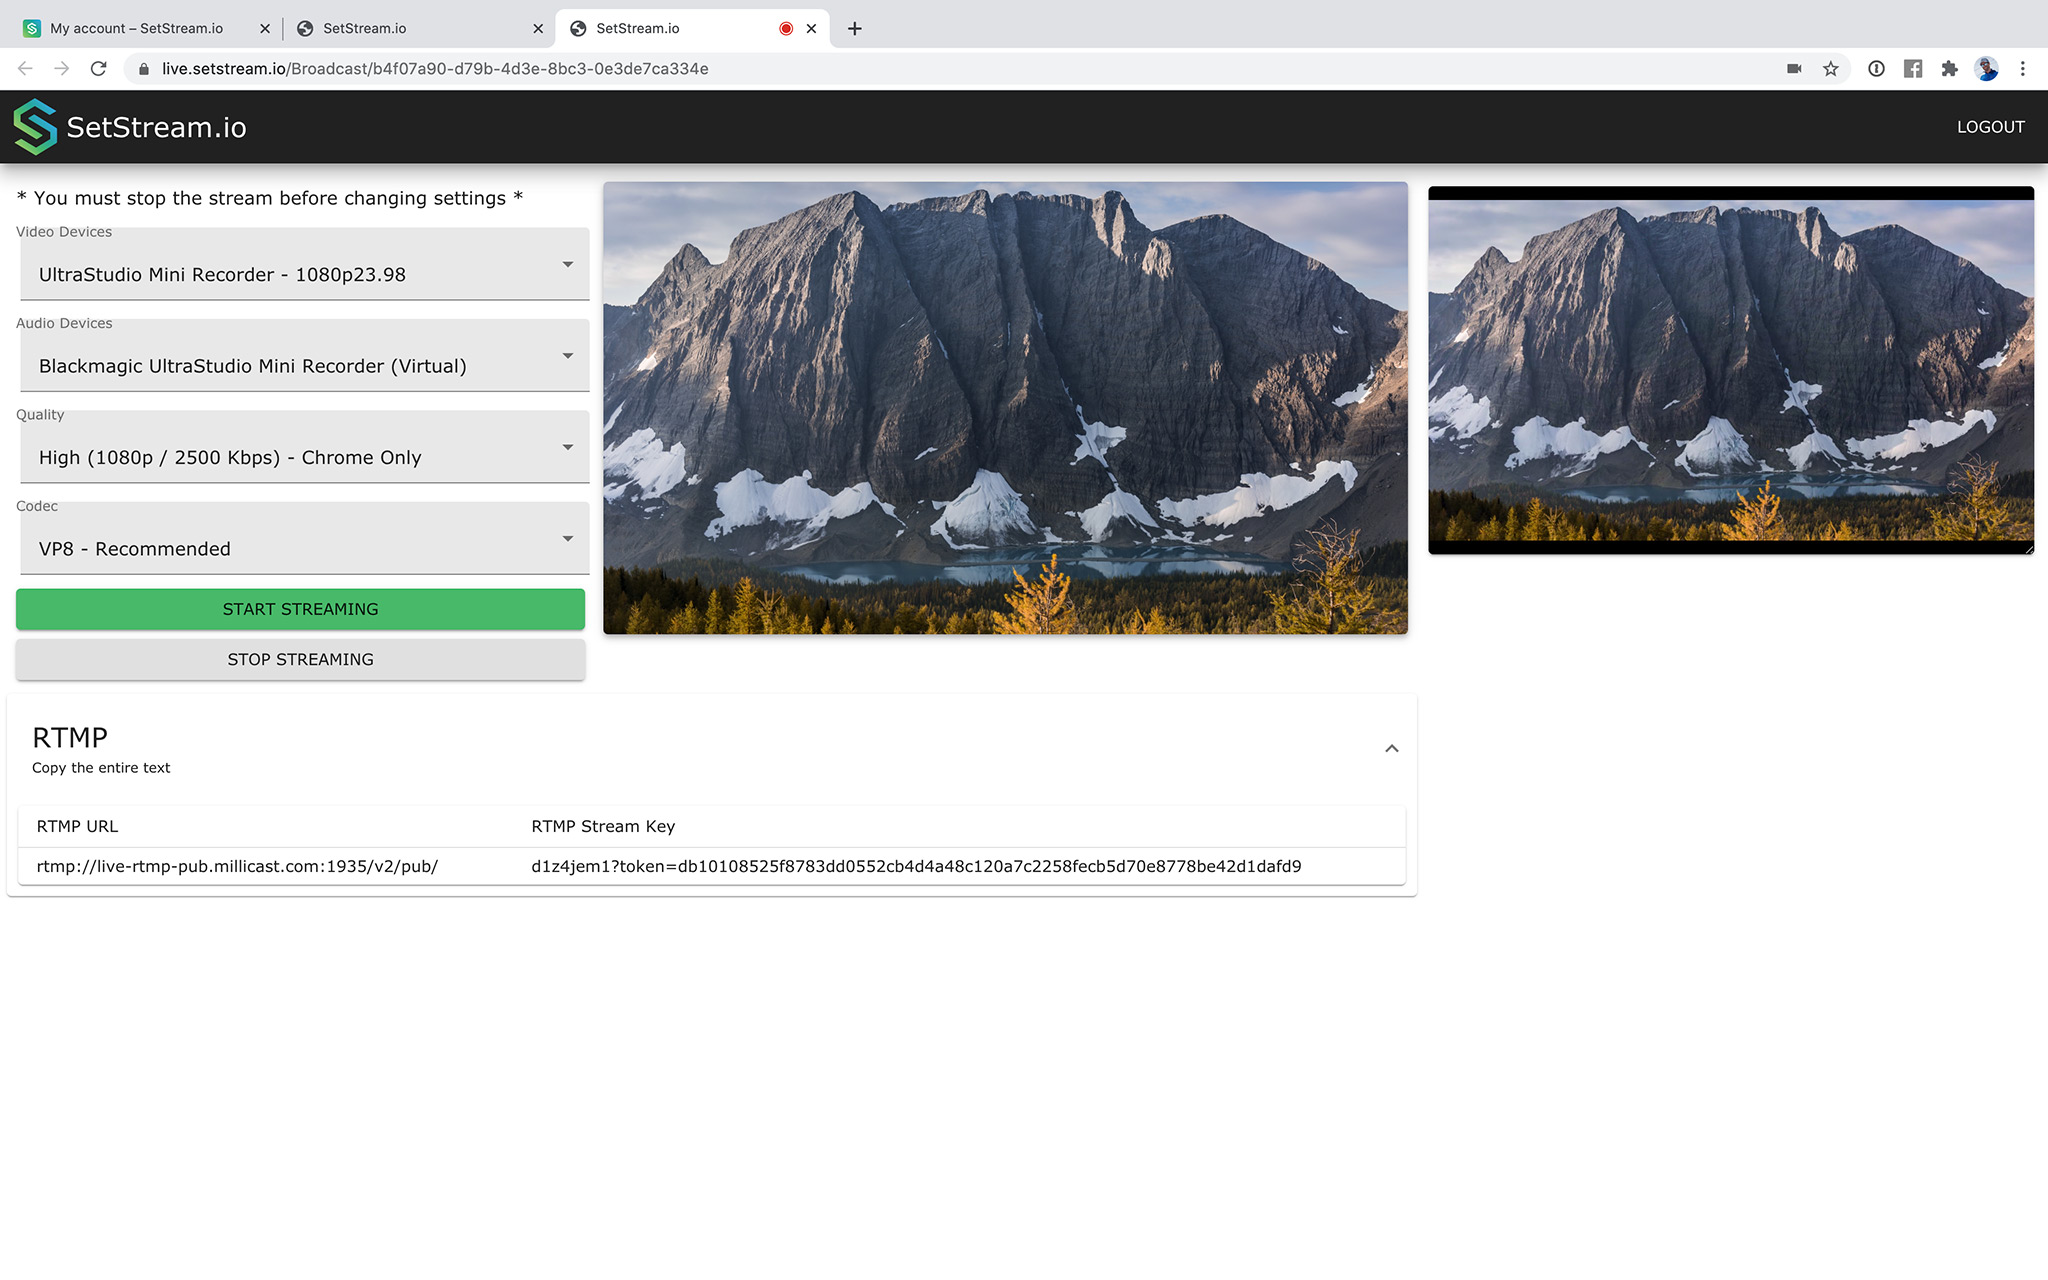Close the active recording SetStream.io tab

pos(811,29)
